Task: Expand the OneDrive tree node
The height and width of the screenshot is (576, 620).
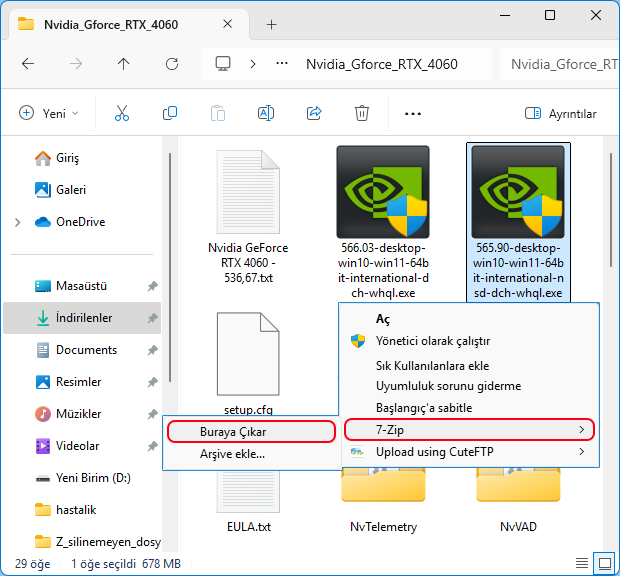Action: pos(17,222)
